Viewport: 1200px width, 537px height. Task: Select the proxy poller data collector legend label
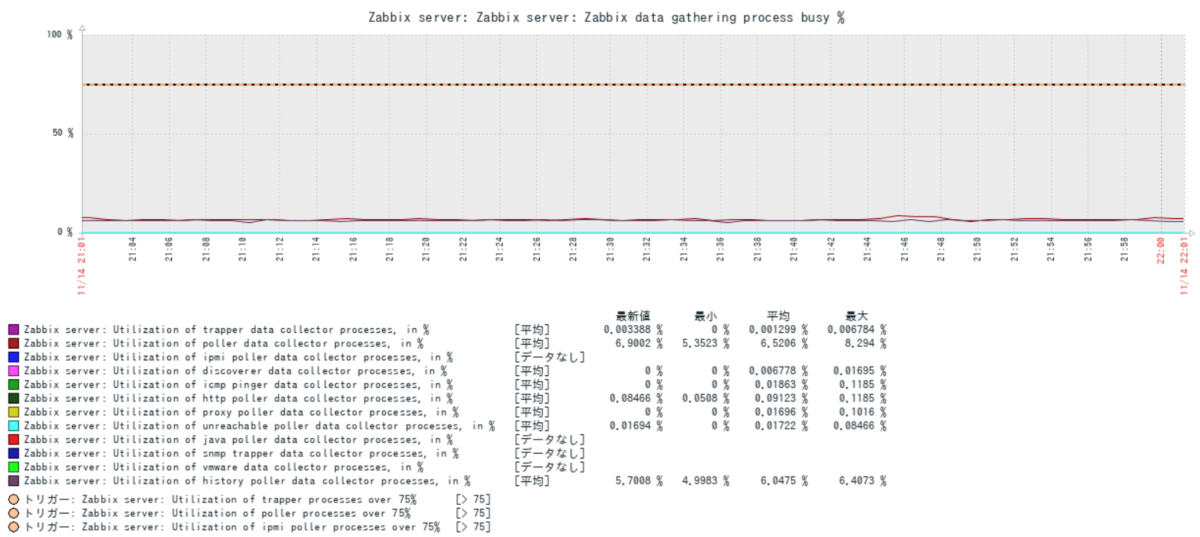coord(242,412)
